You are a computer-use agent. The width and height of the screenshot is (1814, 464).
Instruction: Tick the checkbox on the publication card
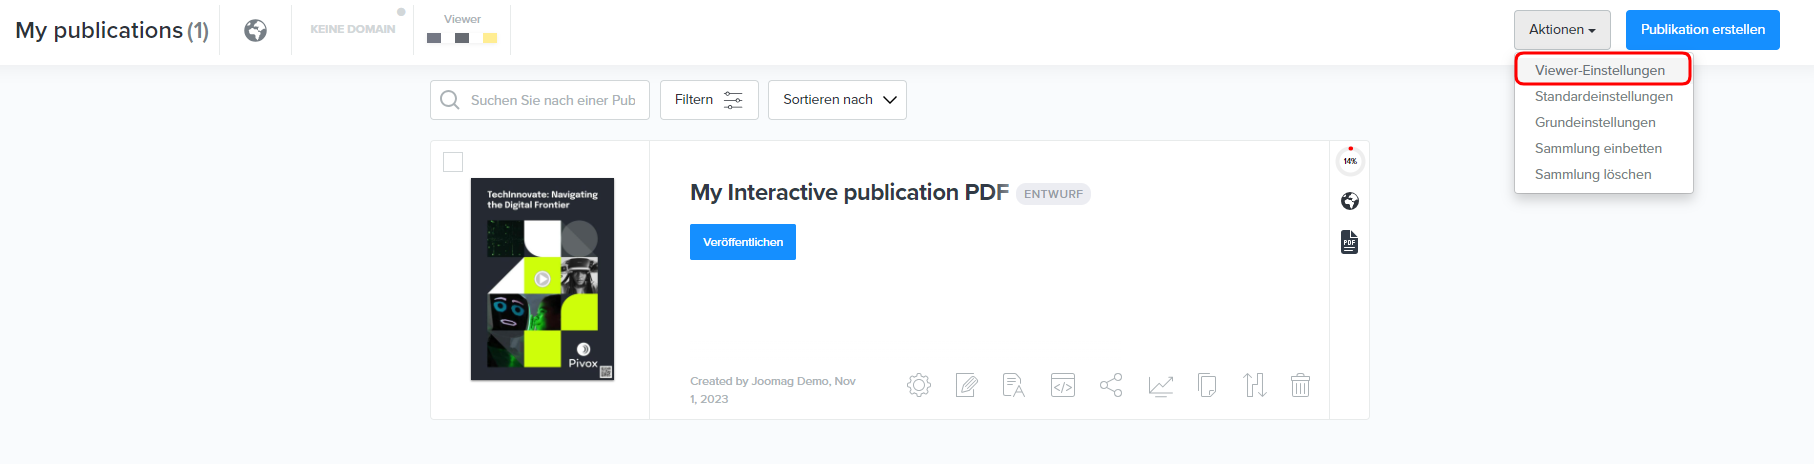(x=453, y=162)
